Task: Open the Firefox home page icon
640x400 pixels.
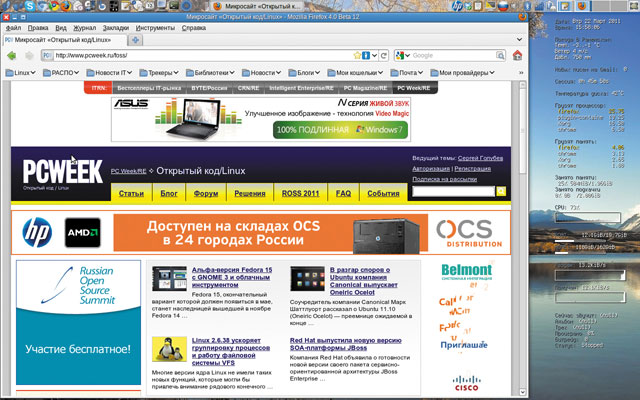Action: click(517, 55)
